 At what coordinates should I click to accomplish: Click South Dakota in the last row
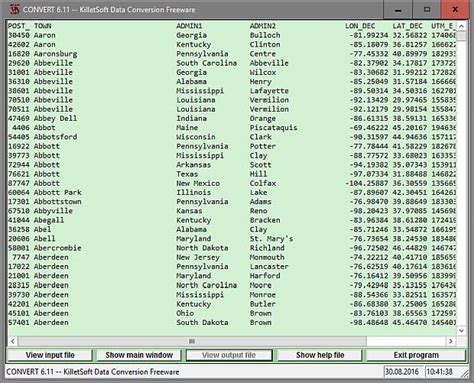click(202, 323)
